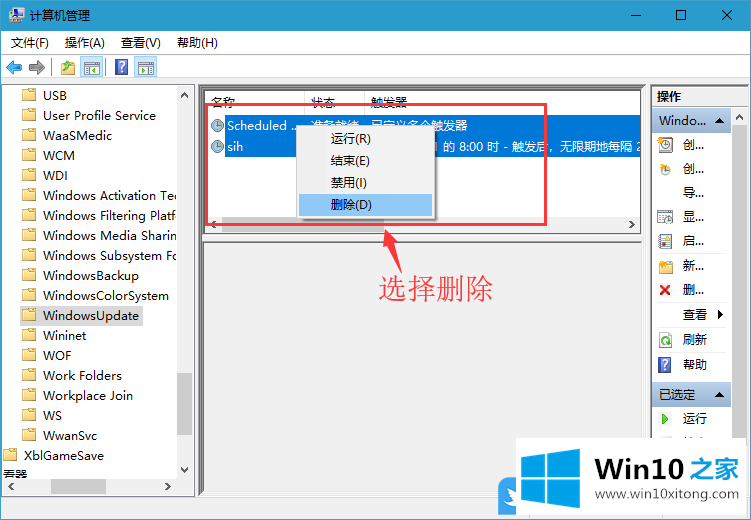Image resolution: width=751 pixels, height=520 pixels.
Task: Click the WindowsUpdate folder icon
Action: (x=29, y=315)
